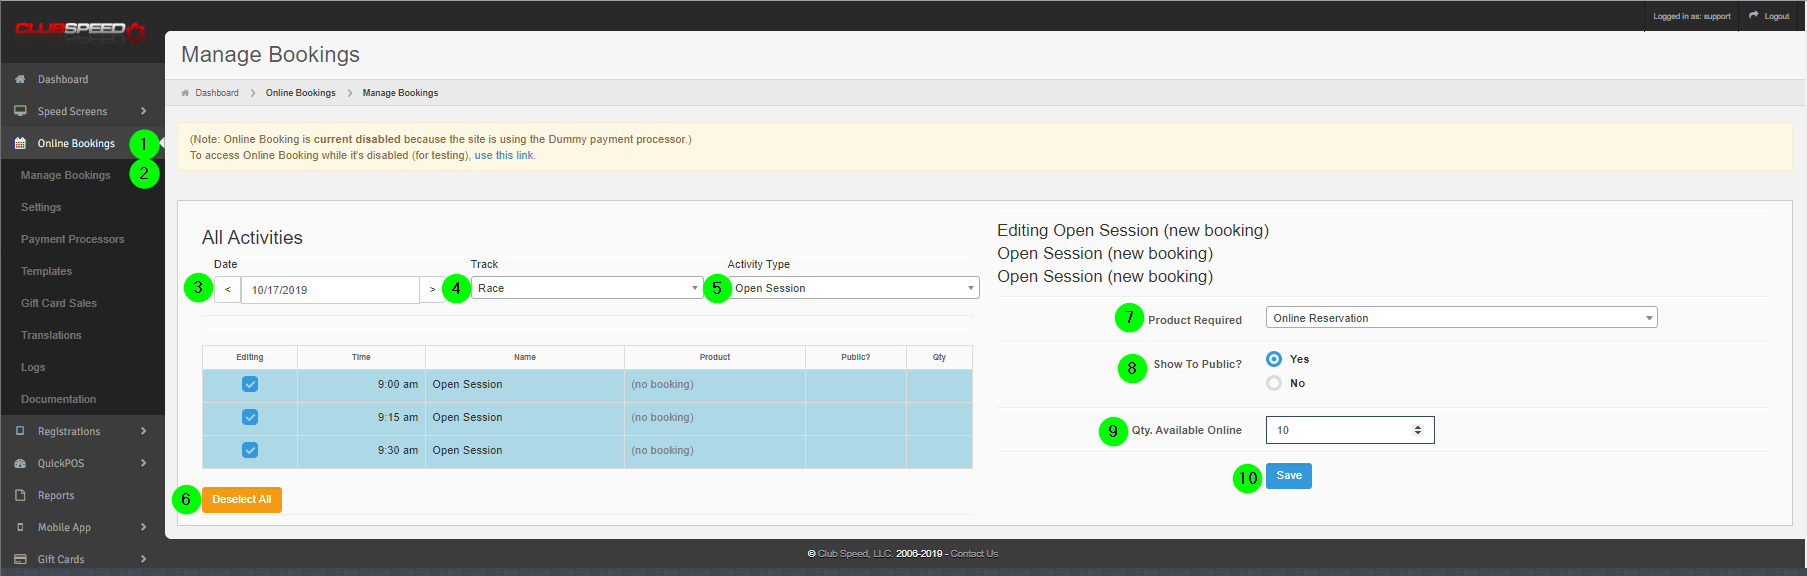Viewport: 1807px width, 576px height.
Task: Click the Registrations sidebar icon
Action: click(20, 431)
